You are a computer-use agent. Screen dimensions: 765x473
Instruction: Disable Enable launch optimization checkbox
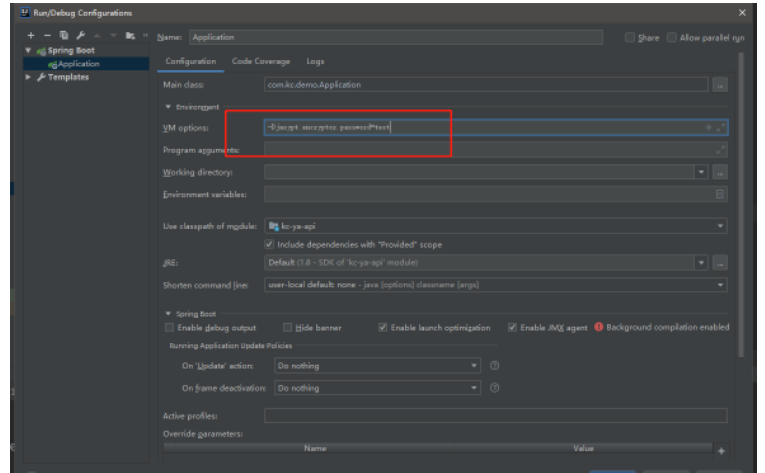click(x=383, y=327)
